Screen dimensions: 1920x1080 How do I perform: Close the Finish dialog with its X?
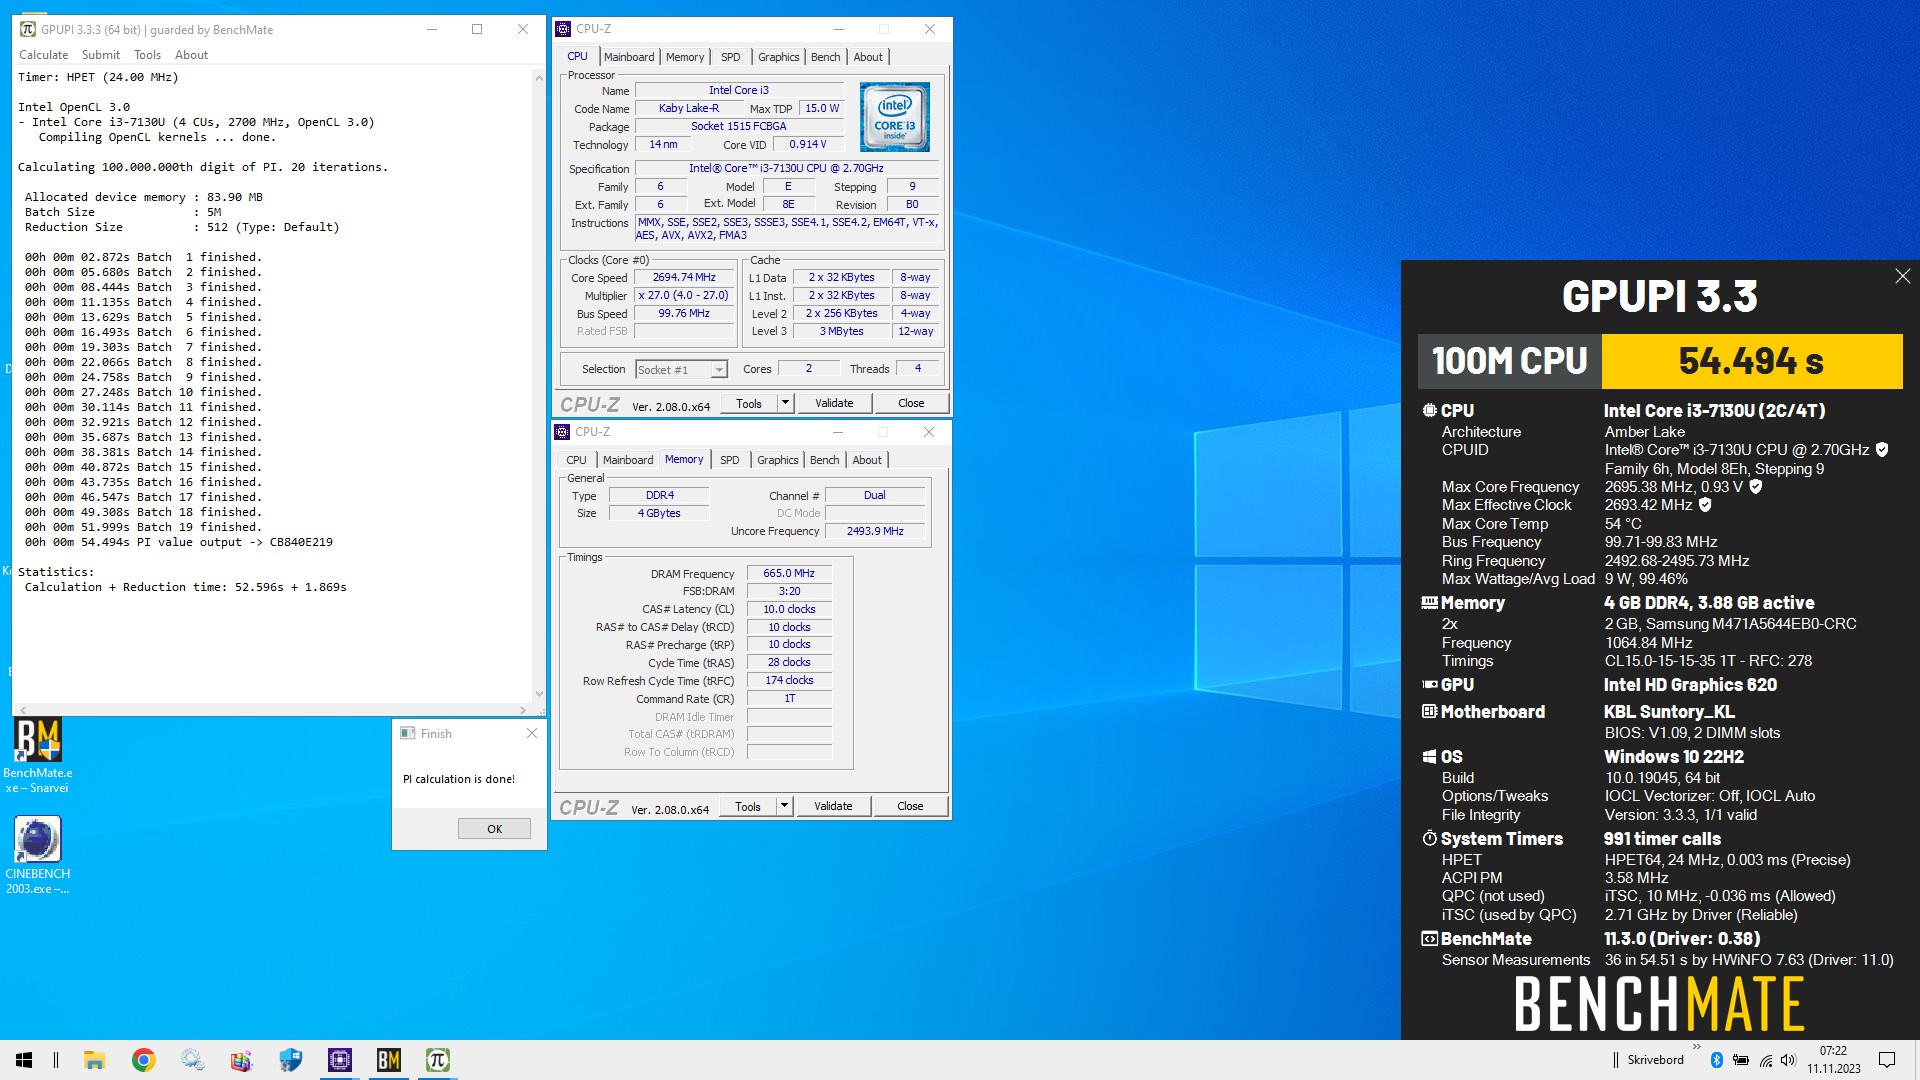[532, 733]
